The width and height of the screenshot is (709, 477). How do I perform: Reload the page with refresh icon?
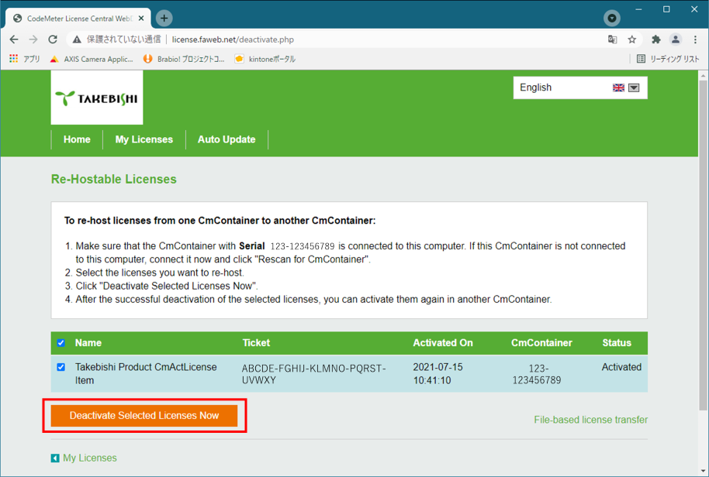click(x=53, y=40)
